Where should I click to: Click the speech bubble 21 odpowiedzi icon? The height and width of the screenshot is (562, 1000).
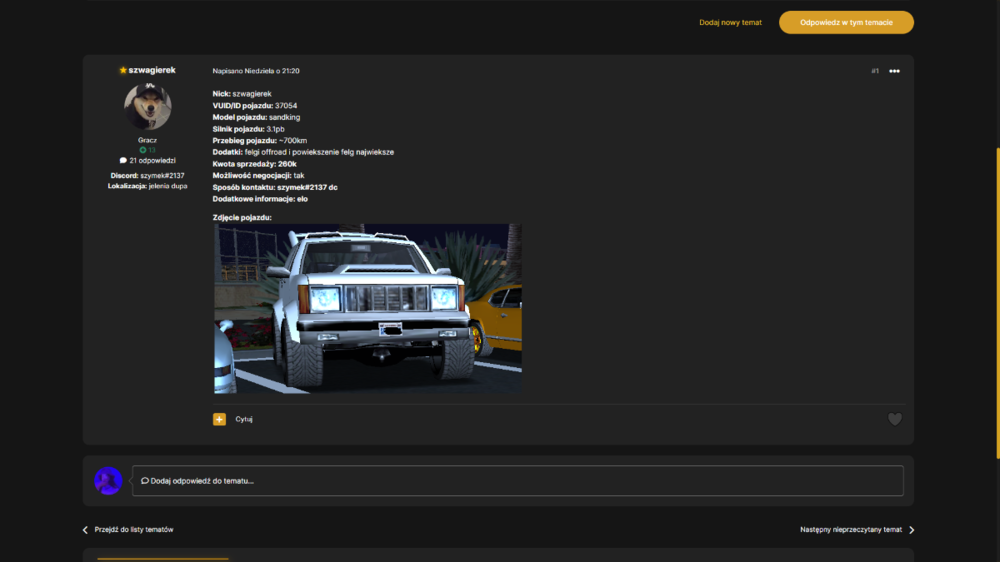[x=123, y=161]
